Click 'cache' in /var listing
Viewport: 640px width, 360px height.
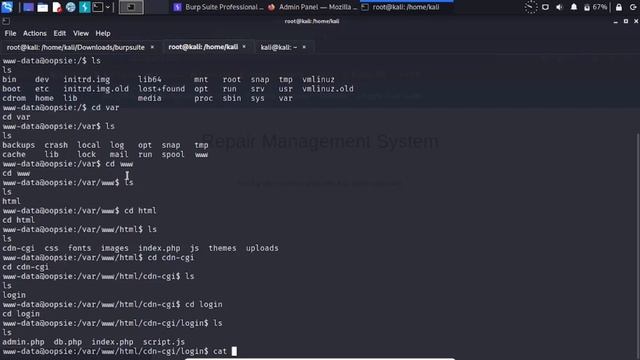click(14, 155)
